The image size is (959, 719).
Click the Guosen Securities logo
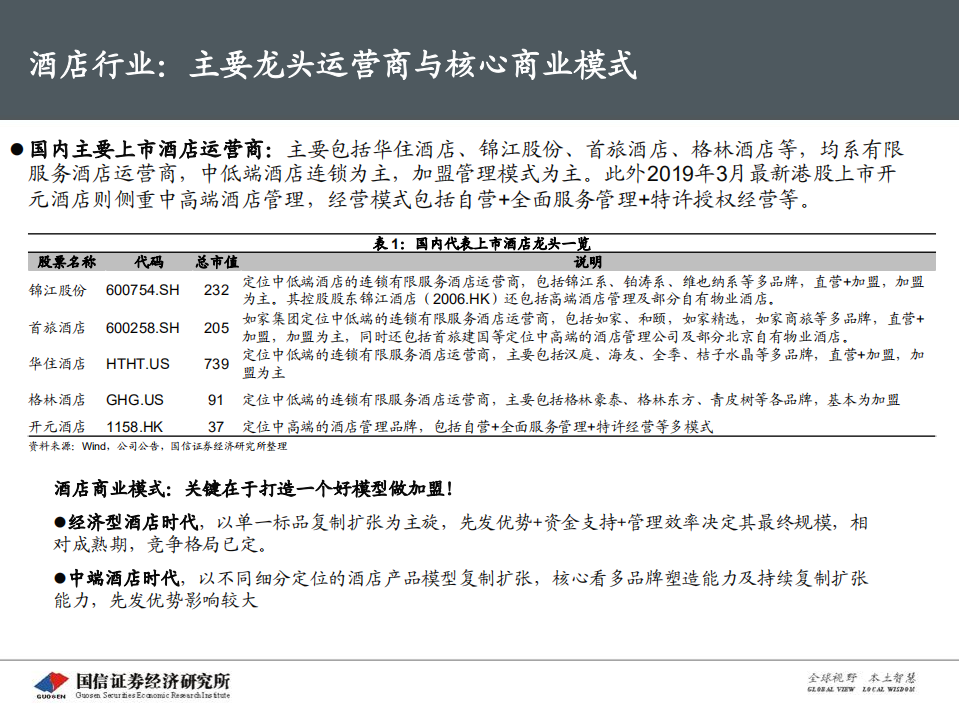tap(130, 679)
